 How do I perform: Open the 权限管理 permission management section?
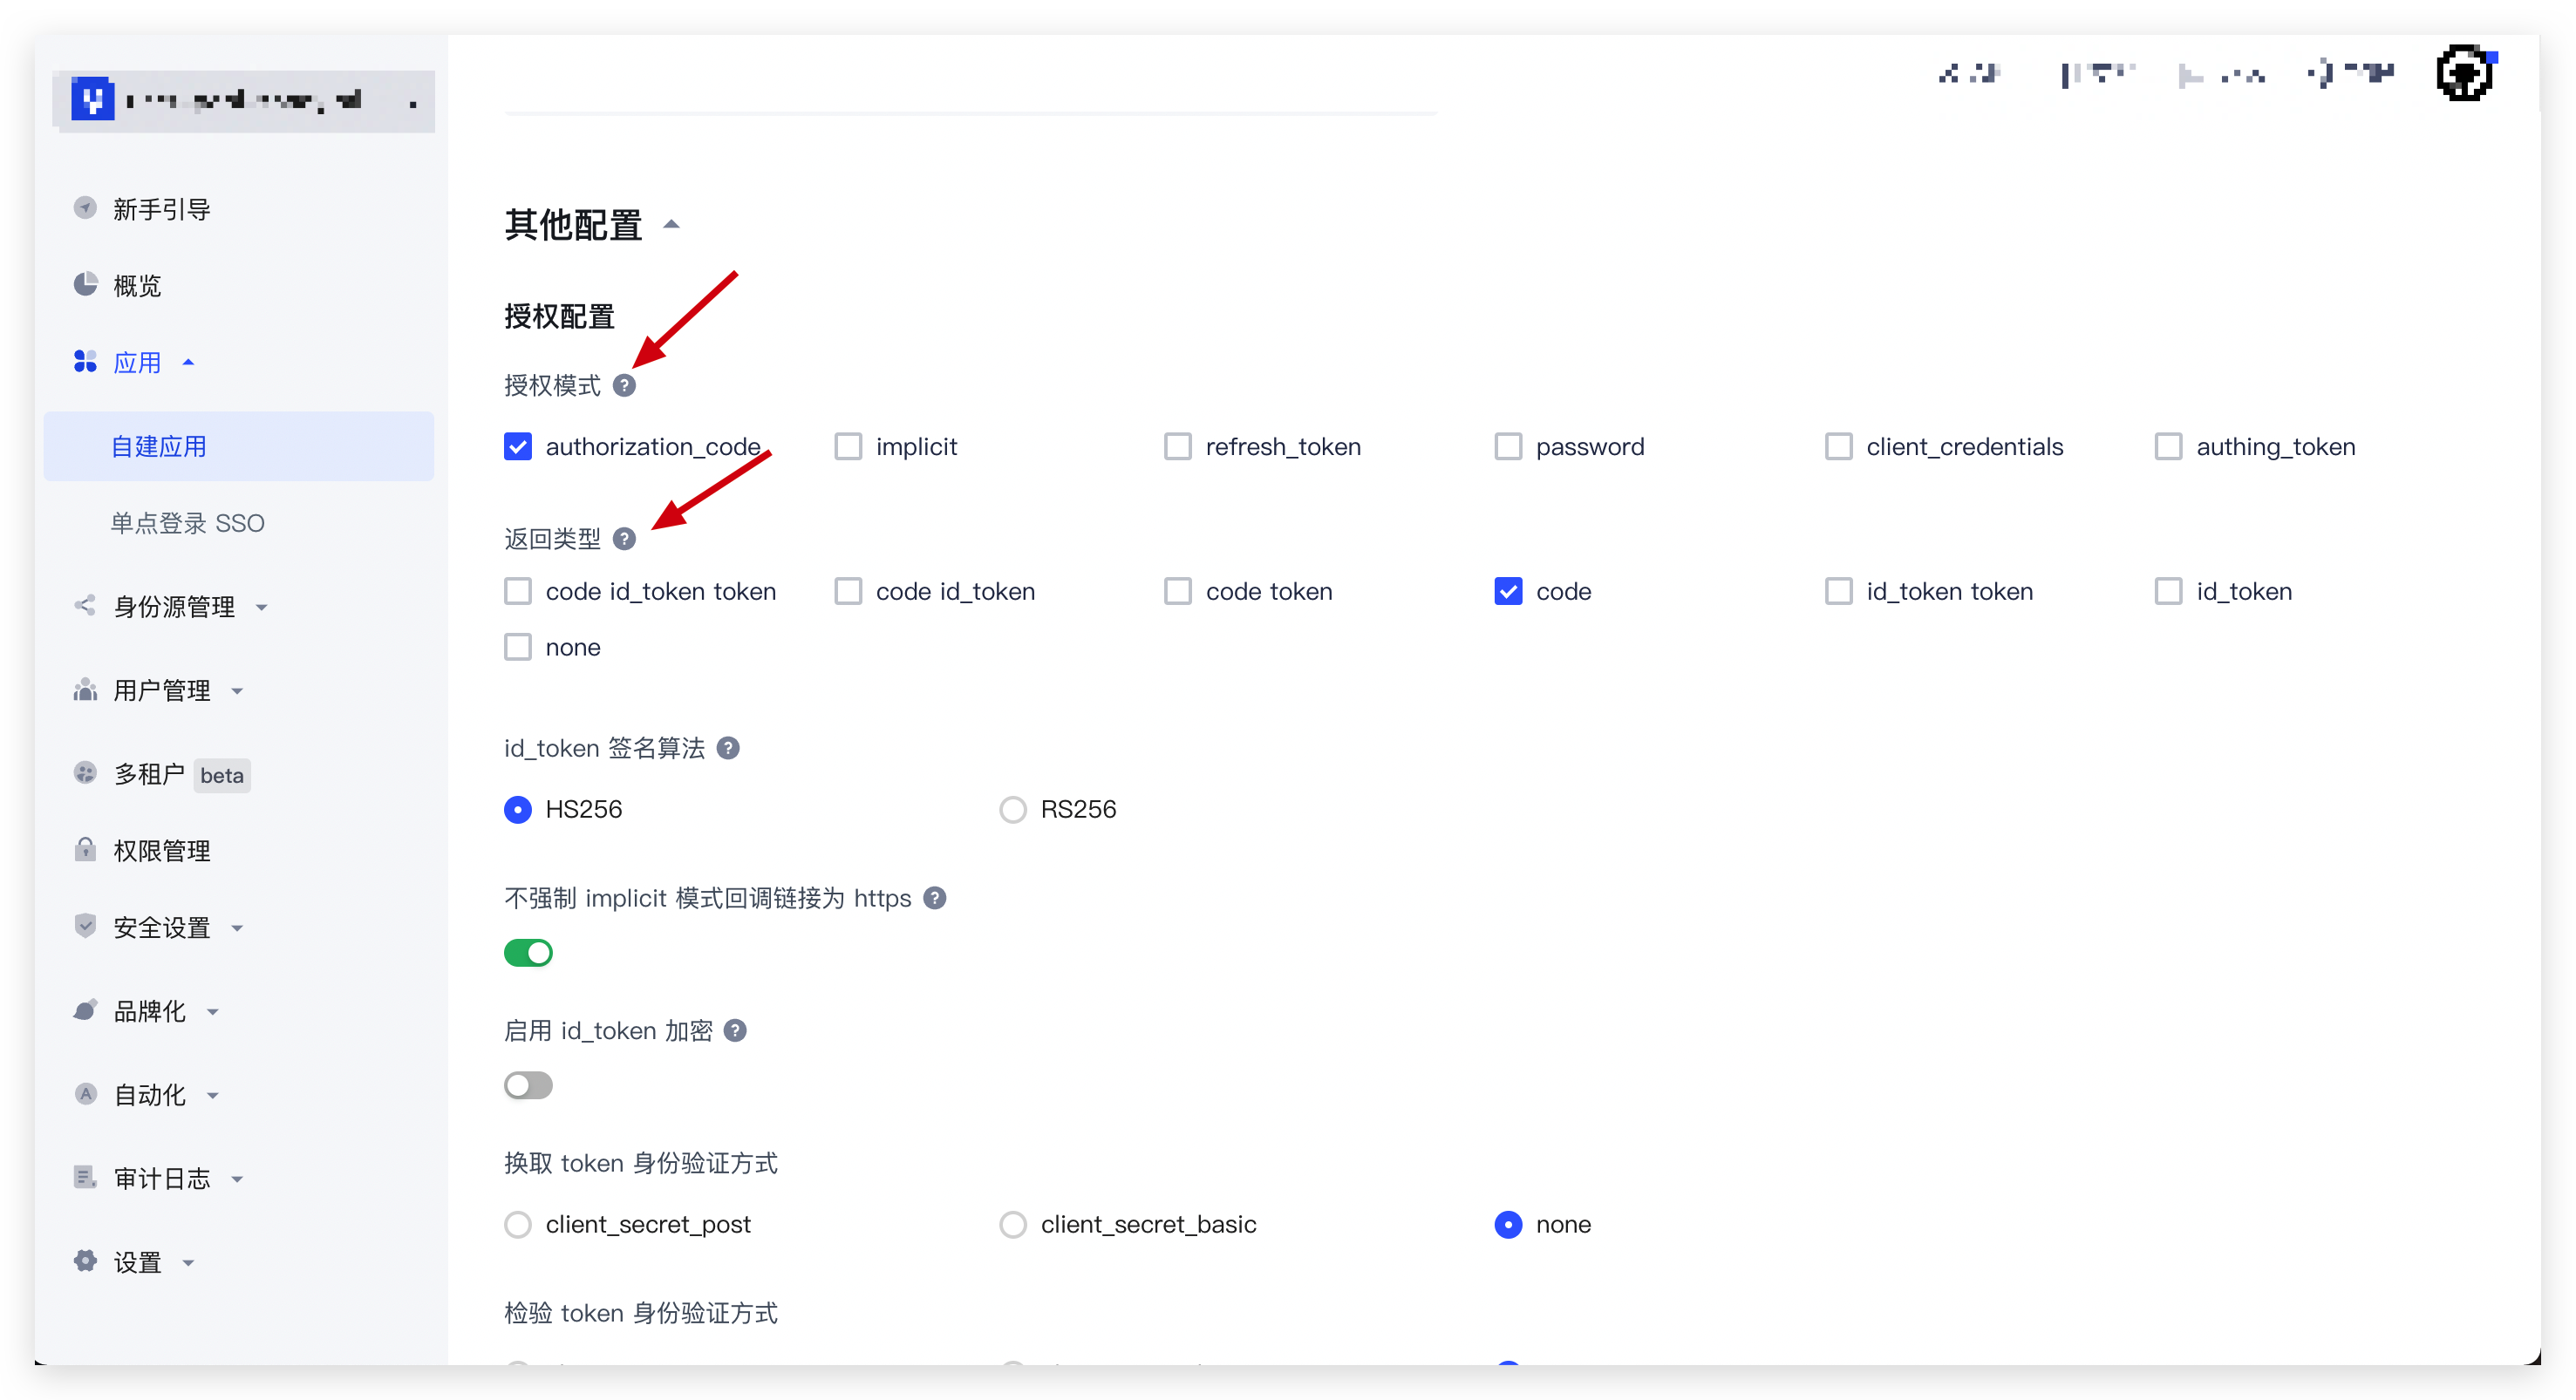[x=161, y=850]
